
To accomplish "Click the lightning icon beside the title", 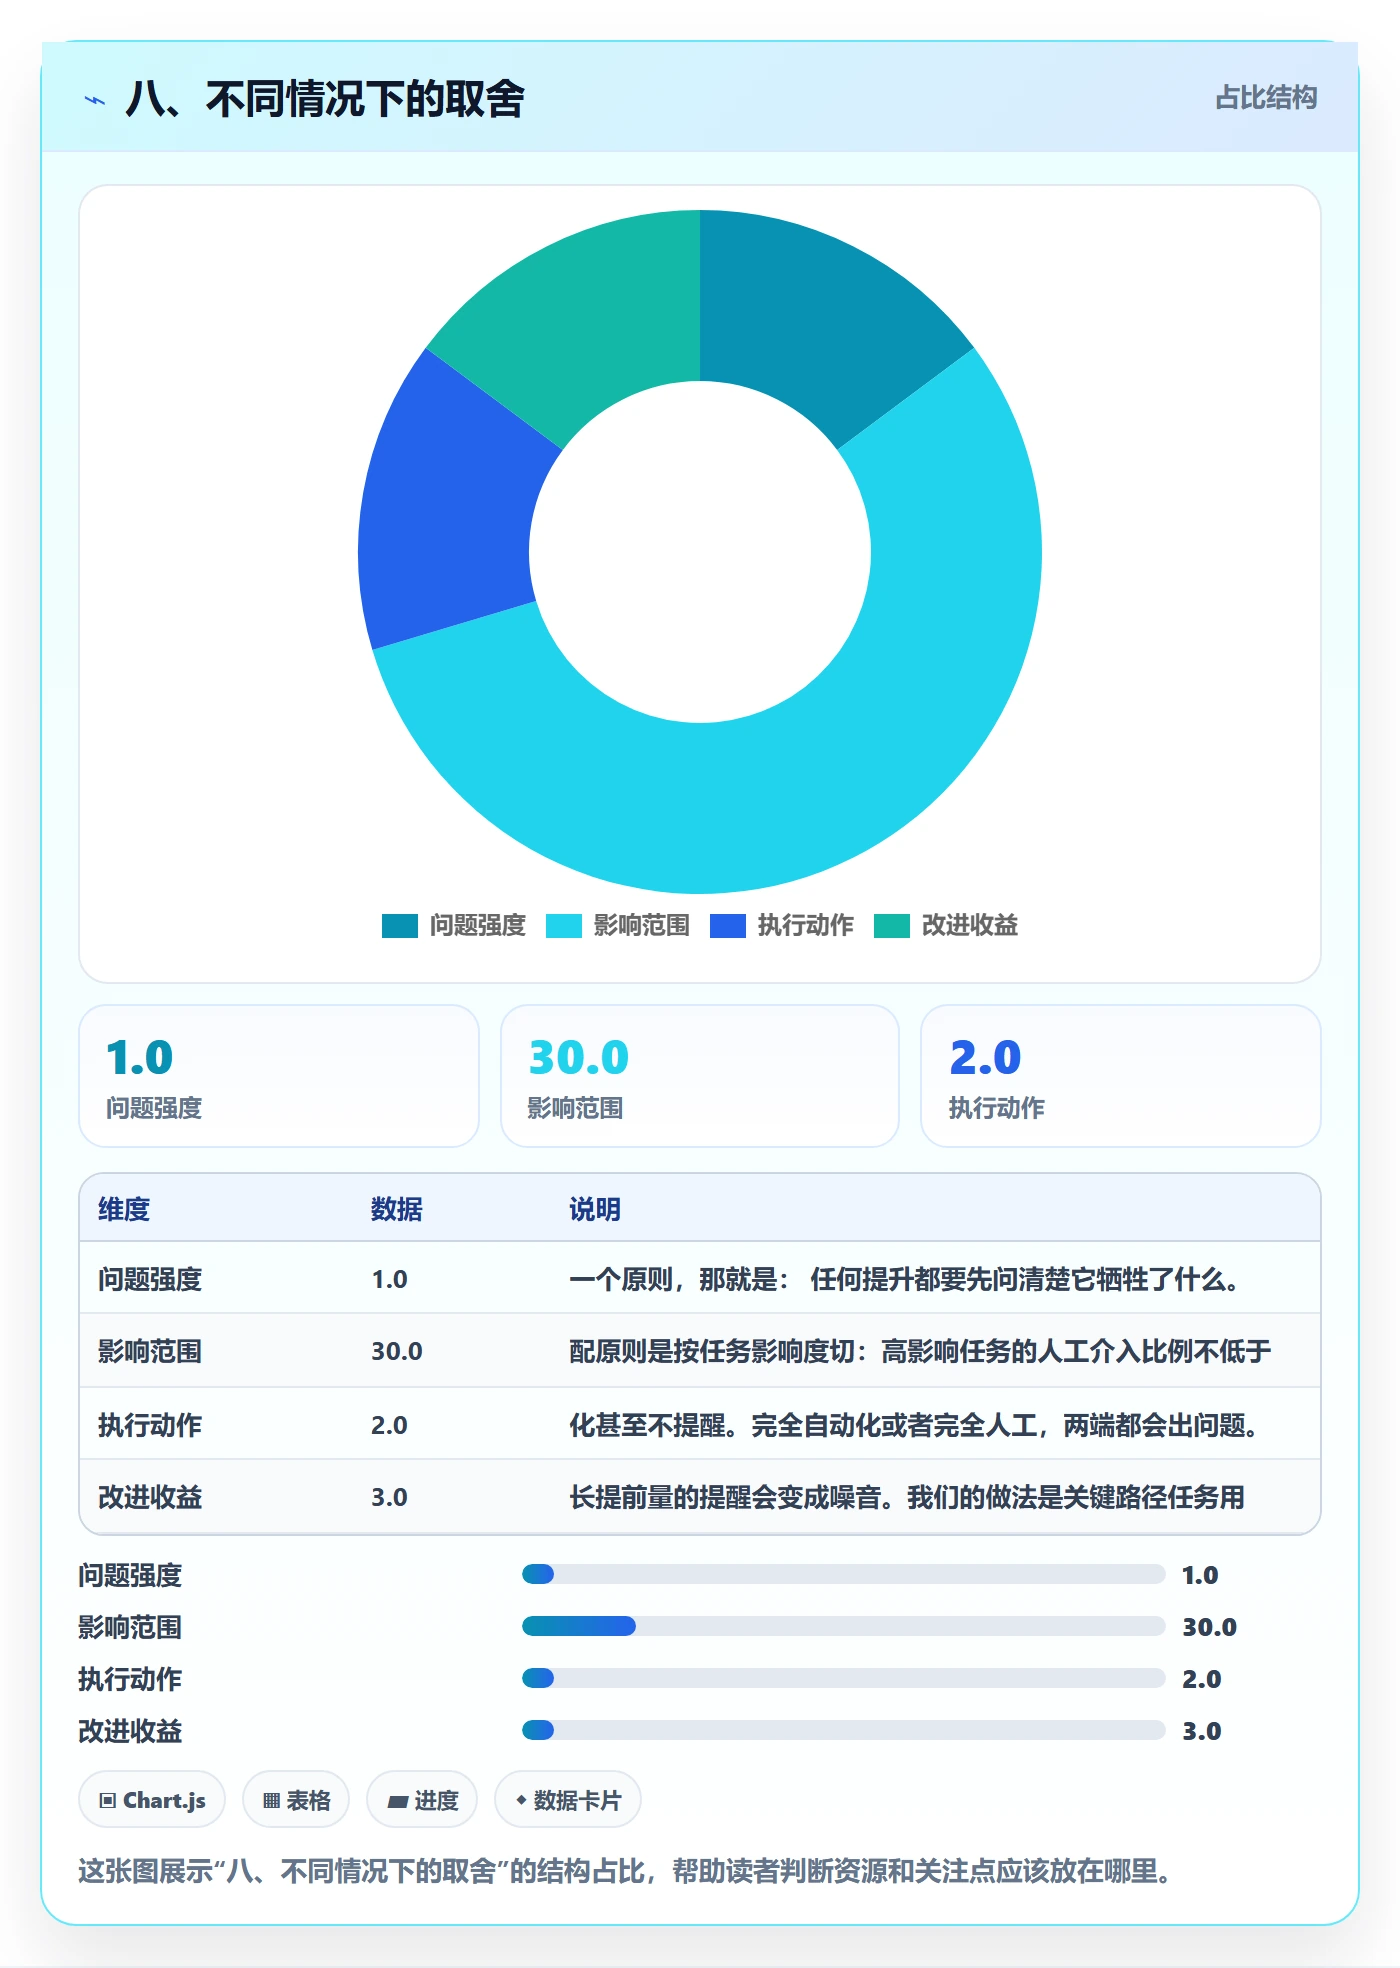I will coord(94,100).
